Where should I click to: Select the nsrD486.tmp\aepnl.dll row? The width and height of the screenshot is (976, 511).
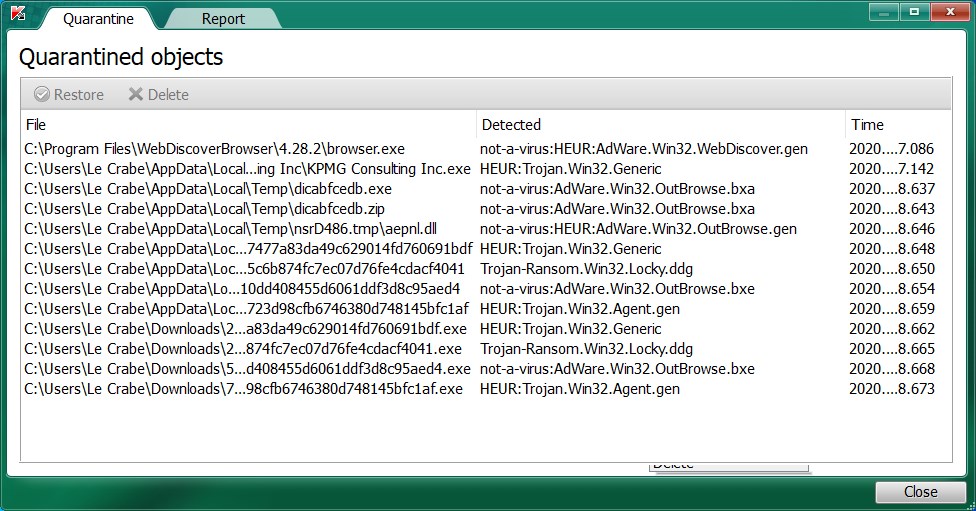click(x=486, y=228)
